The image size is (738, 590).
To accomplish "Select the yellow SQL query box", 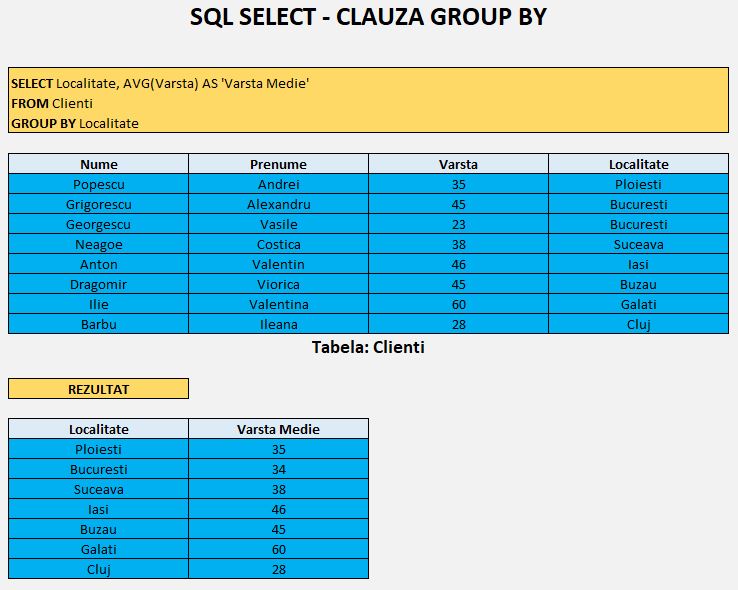I will [369, 100].
